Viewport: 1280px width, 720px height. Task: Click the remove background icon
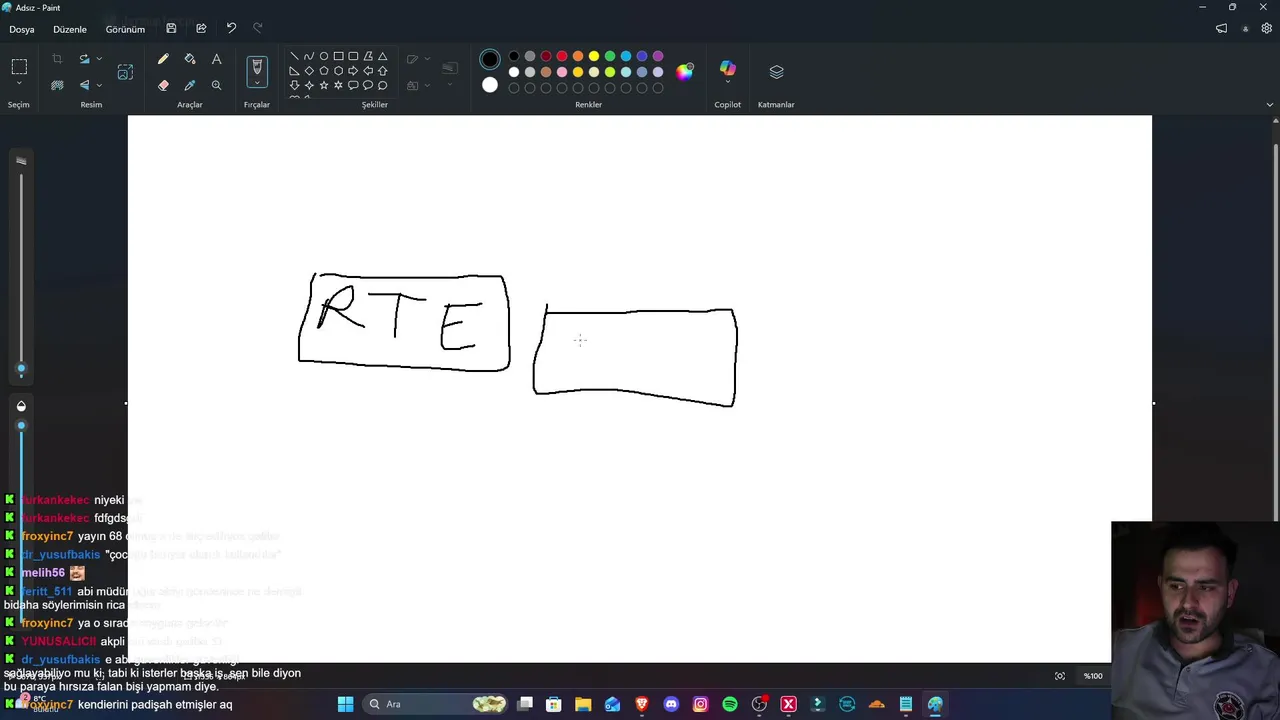pyautogui.click(x=57, y=85)
